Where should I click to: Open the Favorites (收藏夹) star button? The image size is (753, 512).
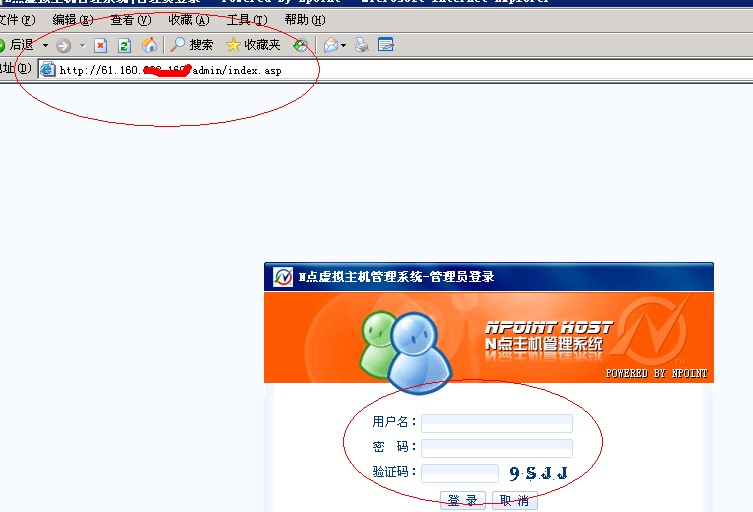coord(253,45)
